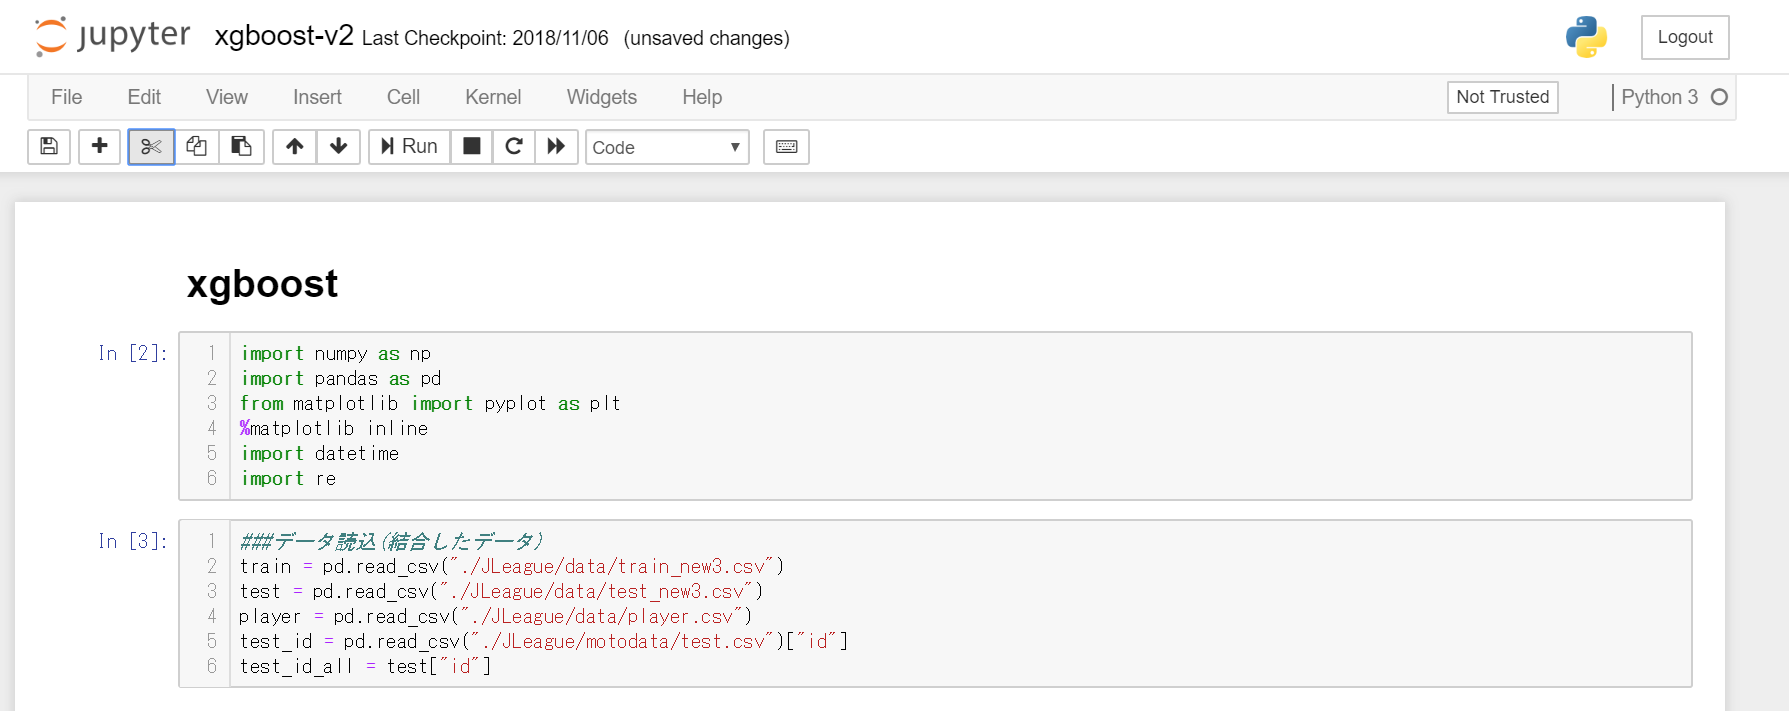Open the command palette keyboard icon
The height and width of the screenshot is (711, 1789).
[787, 147]
